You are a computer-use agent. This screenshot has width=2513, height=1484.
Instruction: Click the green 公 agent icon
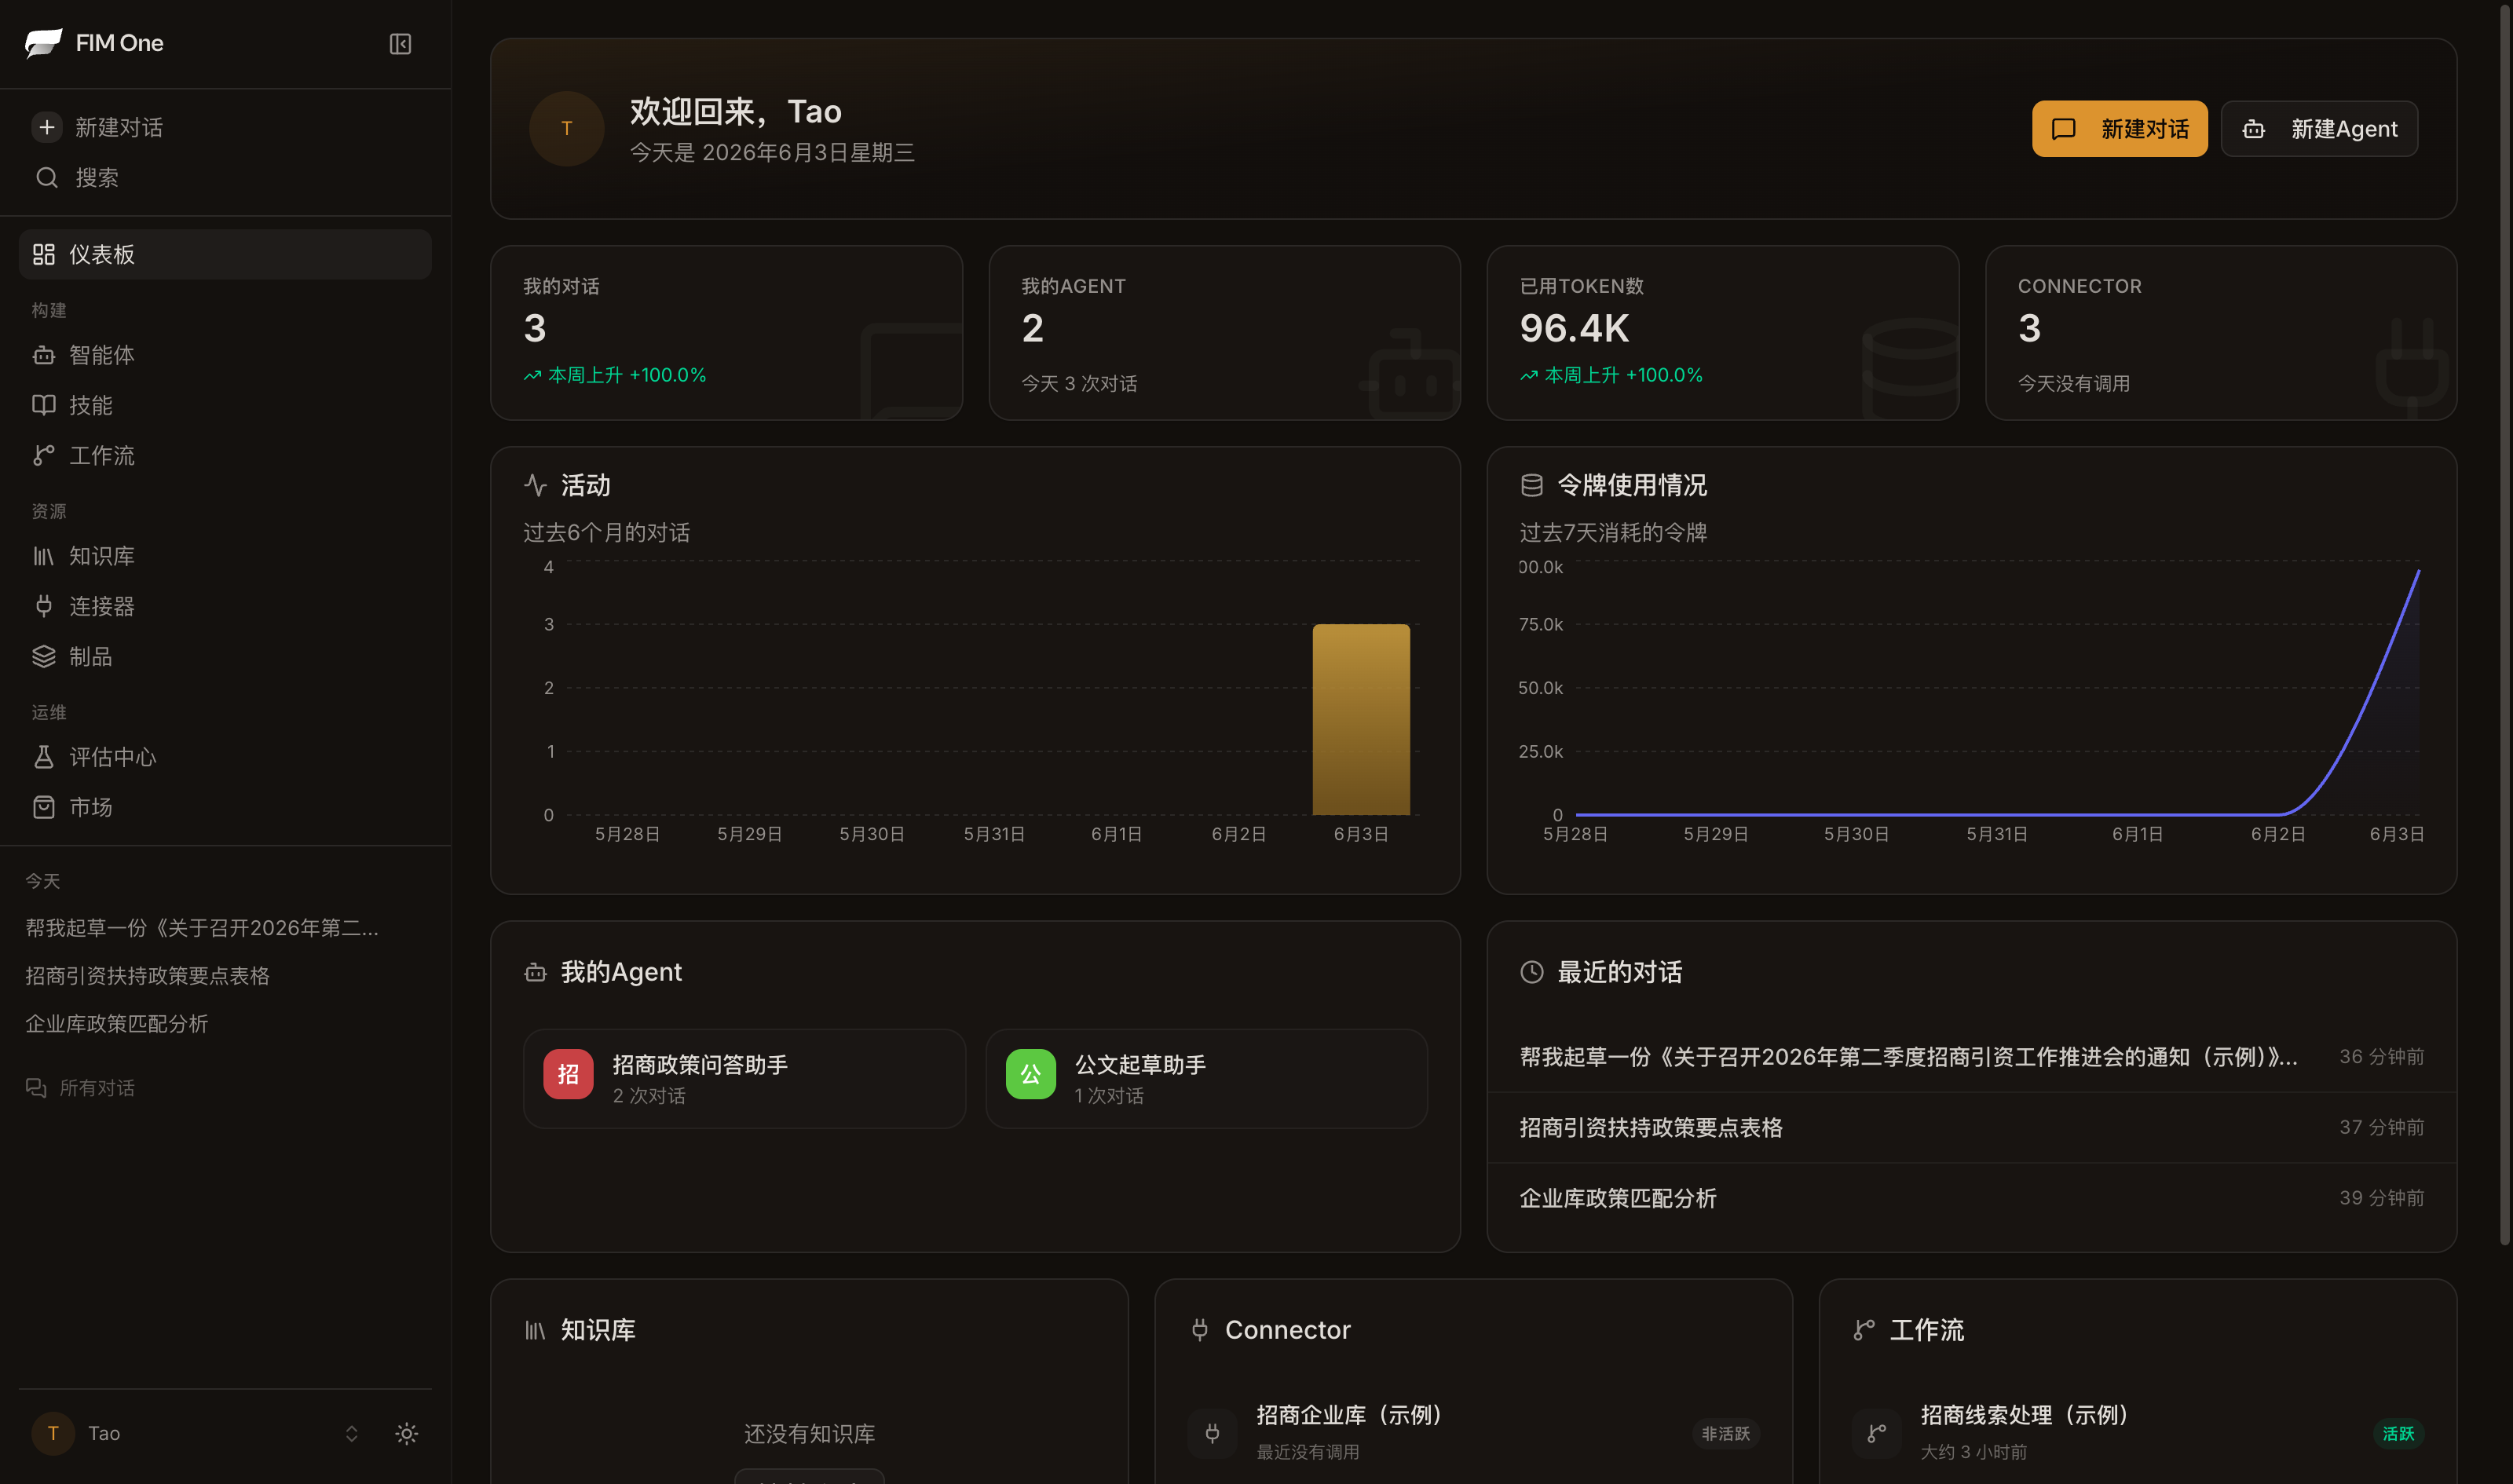(x=1031, y=1074)
